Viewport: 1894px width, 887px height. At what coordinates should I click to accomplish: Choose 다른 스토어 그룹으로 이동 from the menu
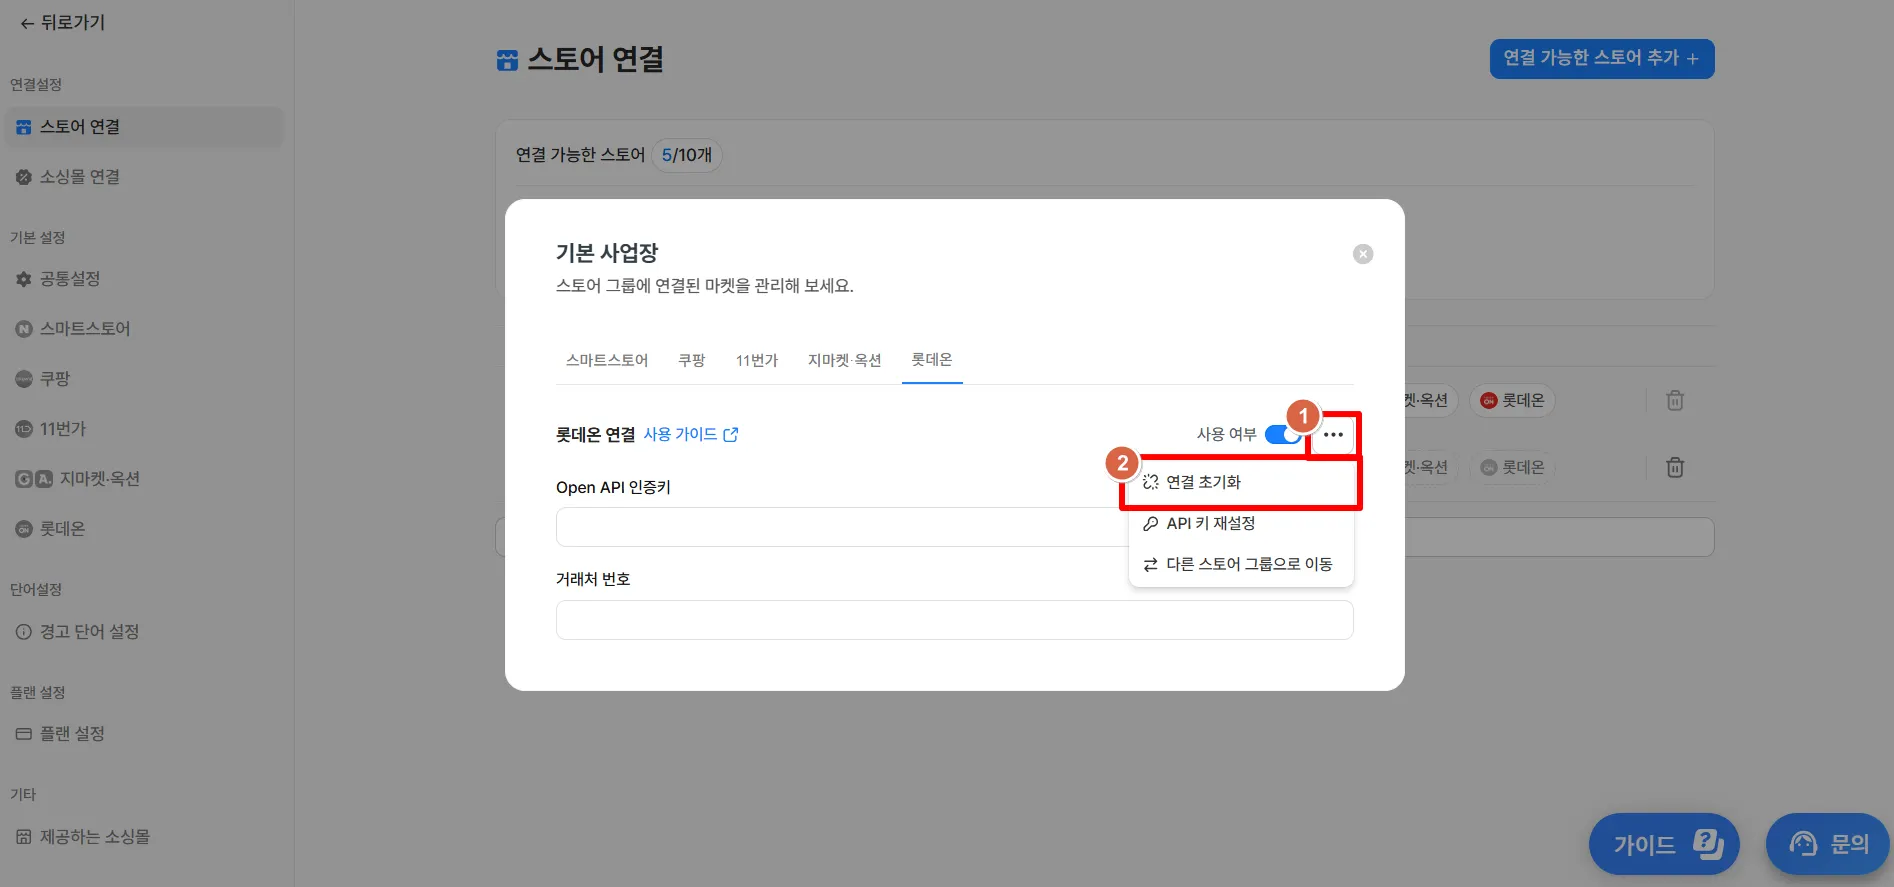tap(1241, 564)
